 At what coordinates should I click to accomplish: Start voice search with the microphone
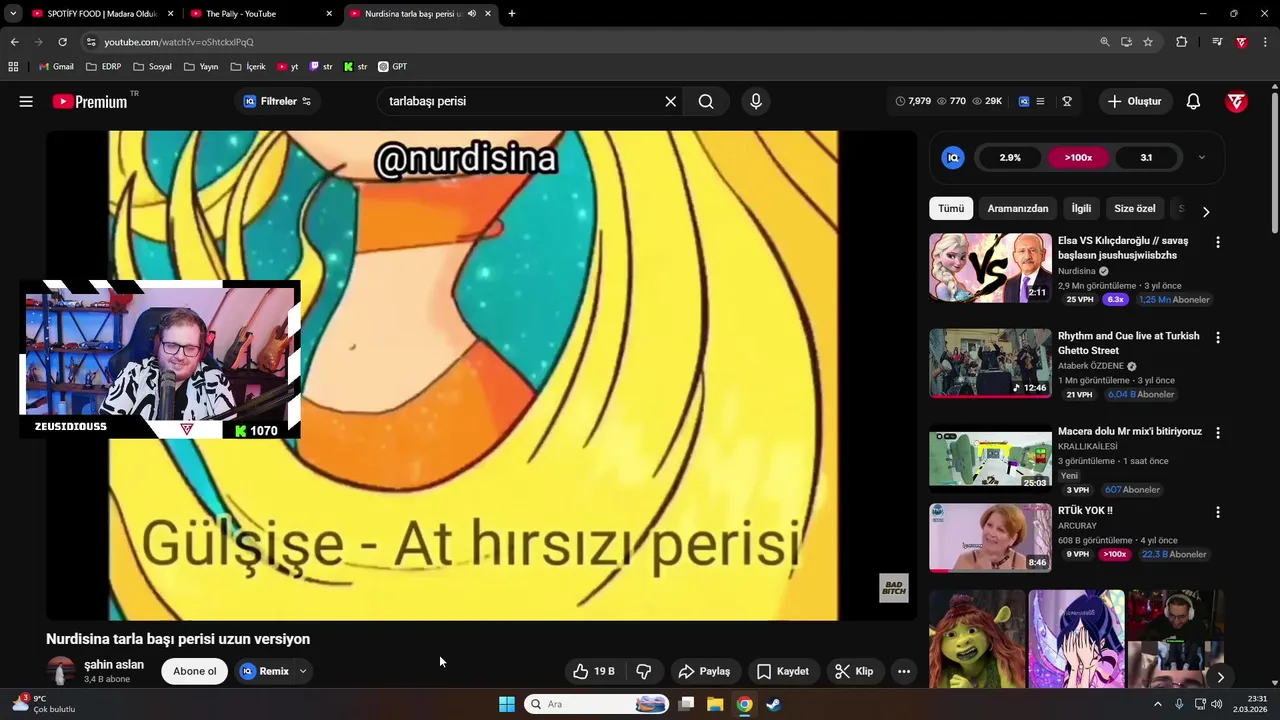click(756, 101)
